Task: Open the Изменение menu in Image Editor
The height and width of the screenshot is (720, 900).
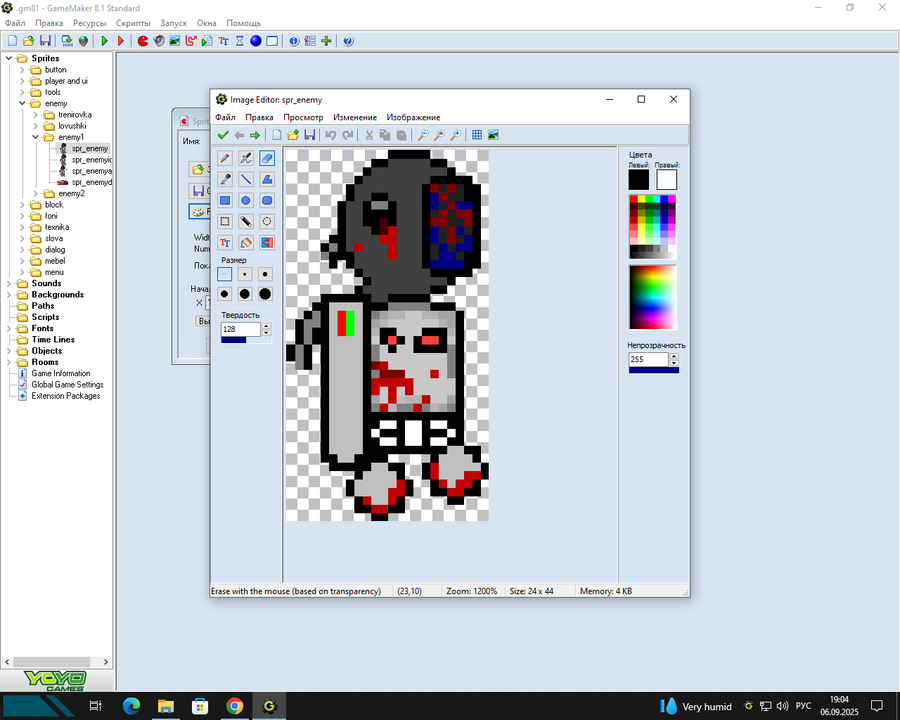Action: pyautogui.click(x=355, y=117)
